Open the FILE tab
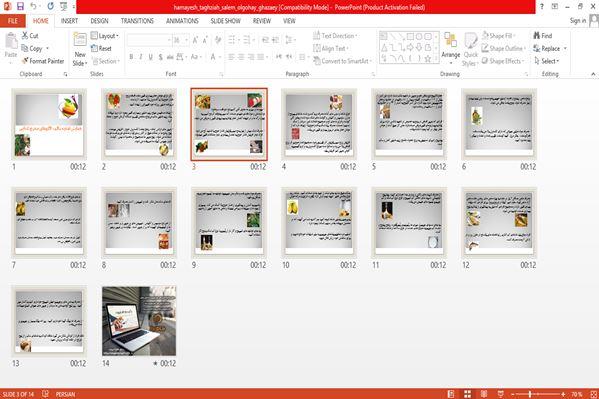The height and width of the screenshot is (399, 599). [13, 21]
